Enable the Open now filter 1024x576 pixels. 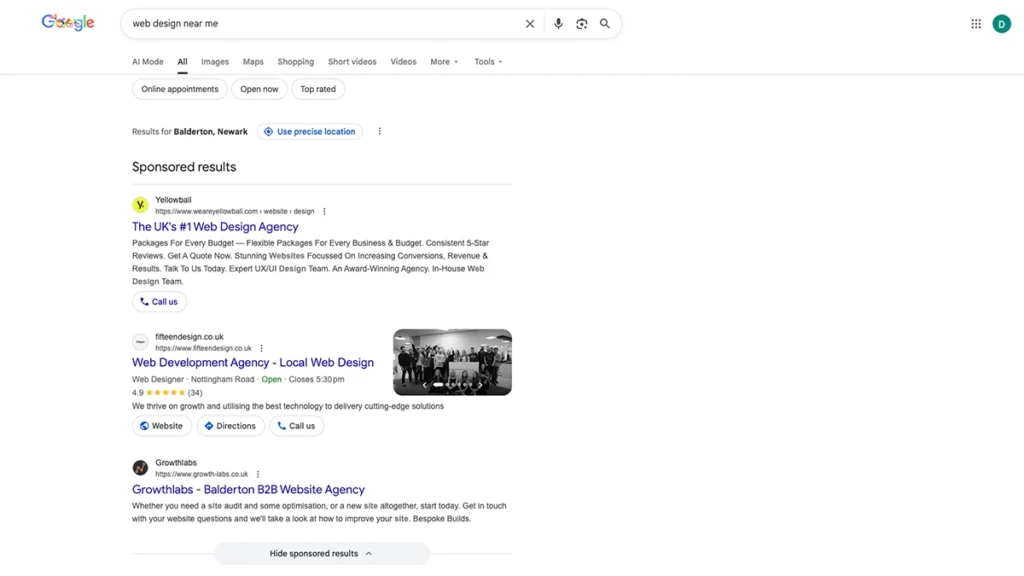coord(259,89)
